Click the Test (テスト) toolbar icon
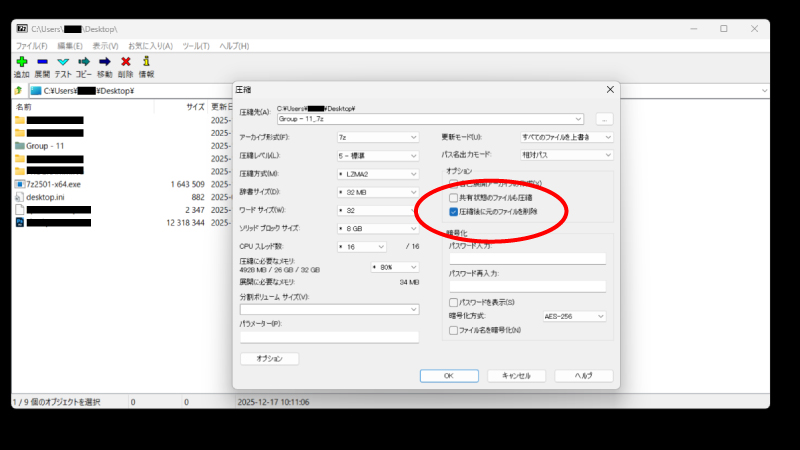Screen dimensions: 800x450 pyautogui.click(x=63, y=62)
